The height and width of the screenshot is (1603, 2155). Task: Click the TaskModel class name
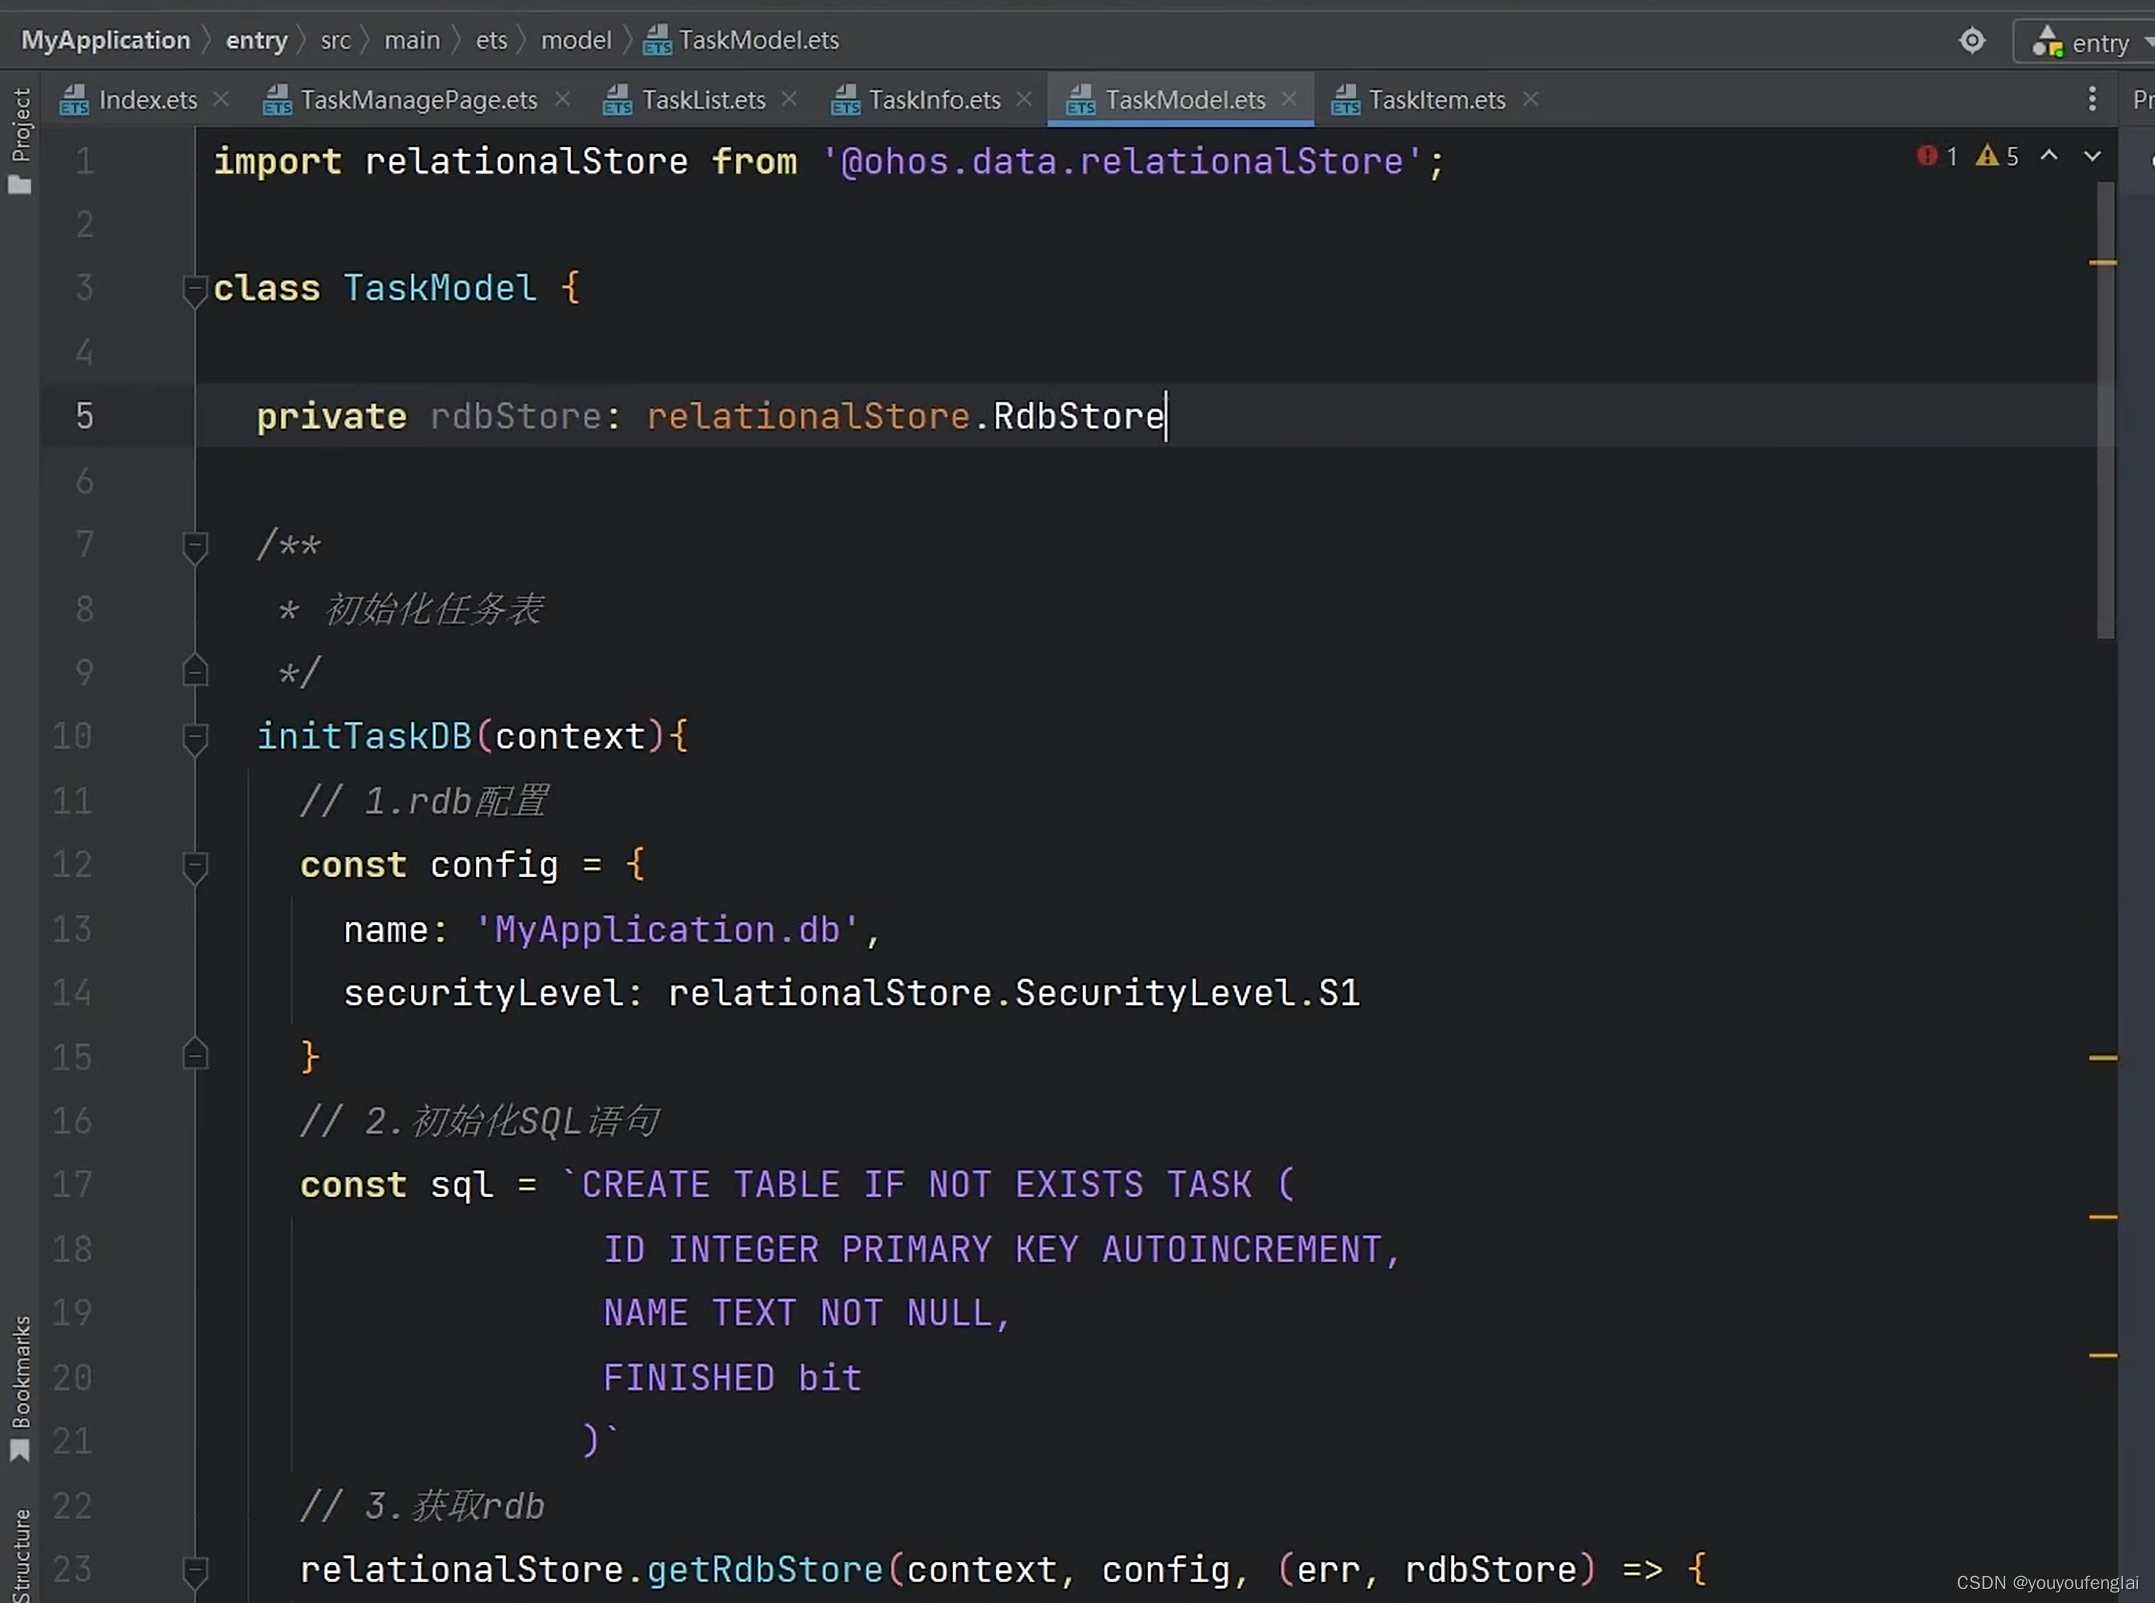coord(440,289)
